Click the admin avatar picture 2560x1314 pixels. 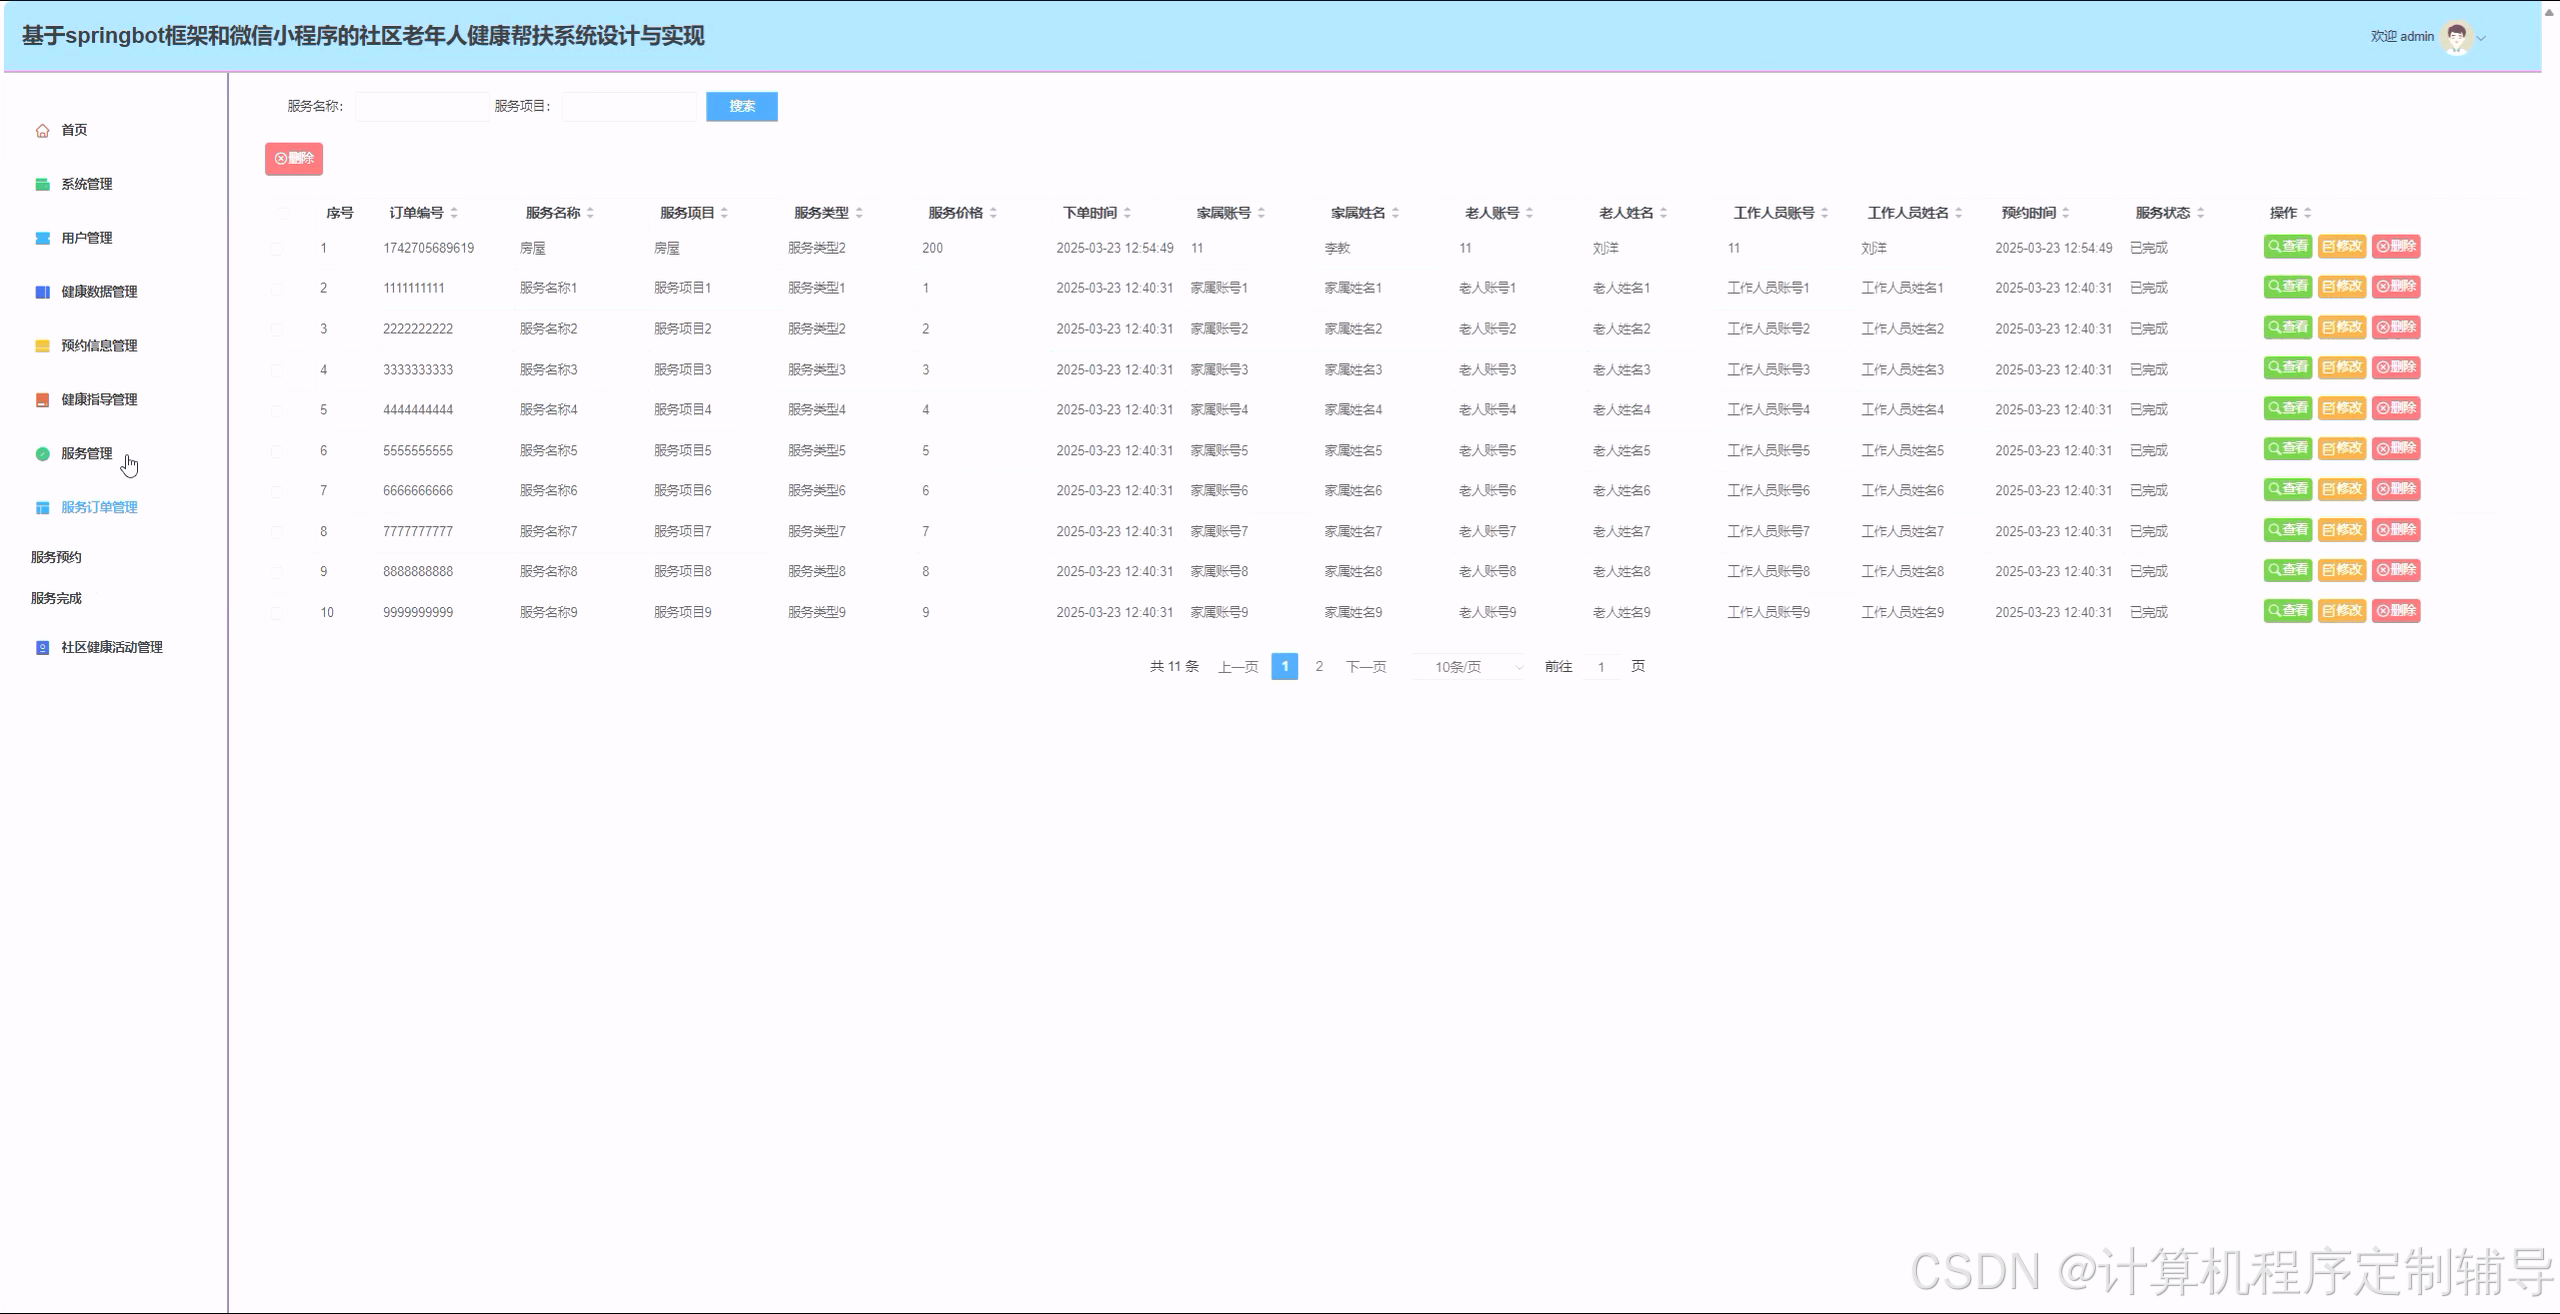[2456, 37]
